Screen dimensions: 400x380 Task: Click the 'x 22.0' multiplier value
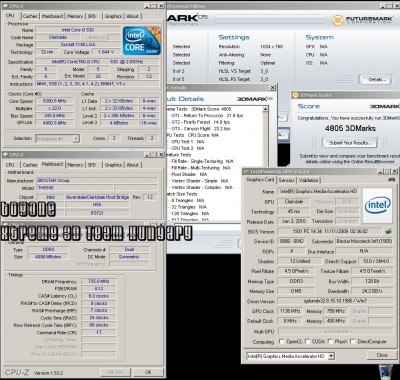55,108
